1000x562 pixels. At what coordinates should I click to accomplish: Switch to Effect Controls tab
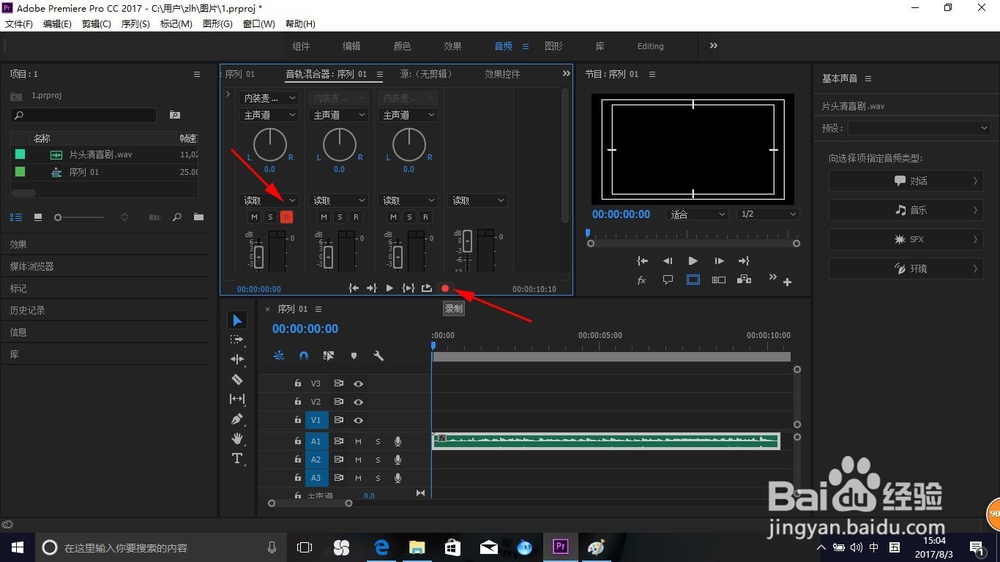[502, 74]
